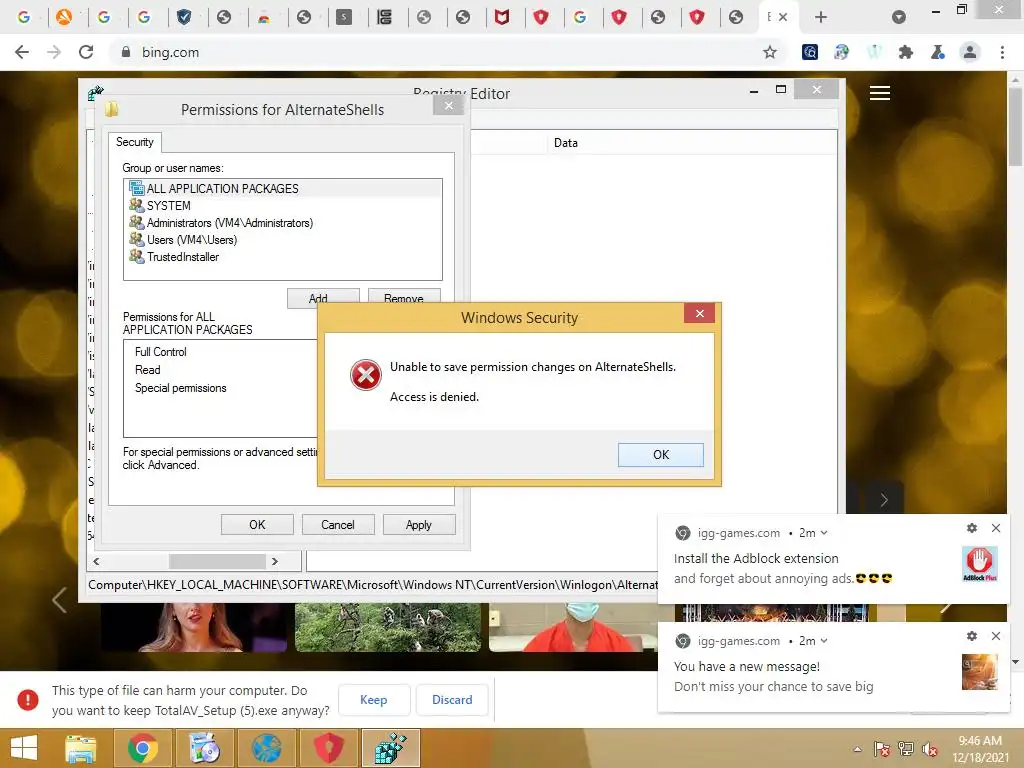Switch to the rainbow favicon tab
1024x768 pixels.
pos(264,17)
